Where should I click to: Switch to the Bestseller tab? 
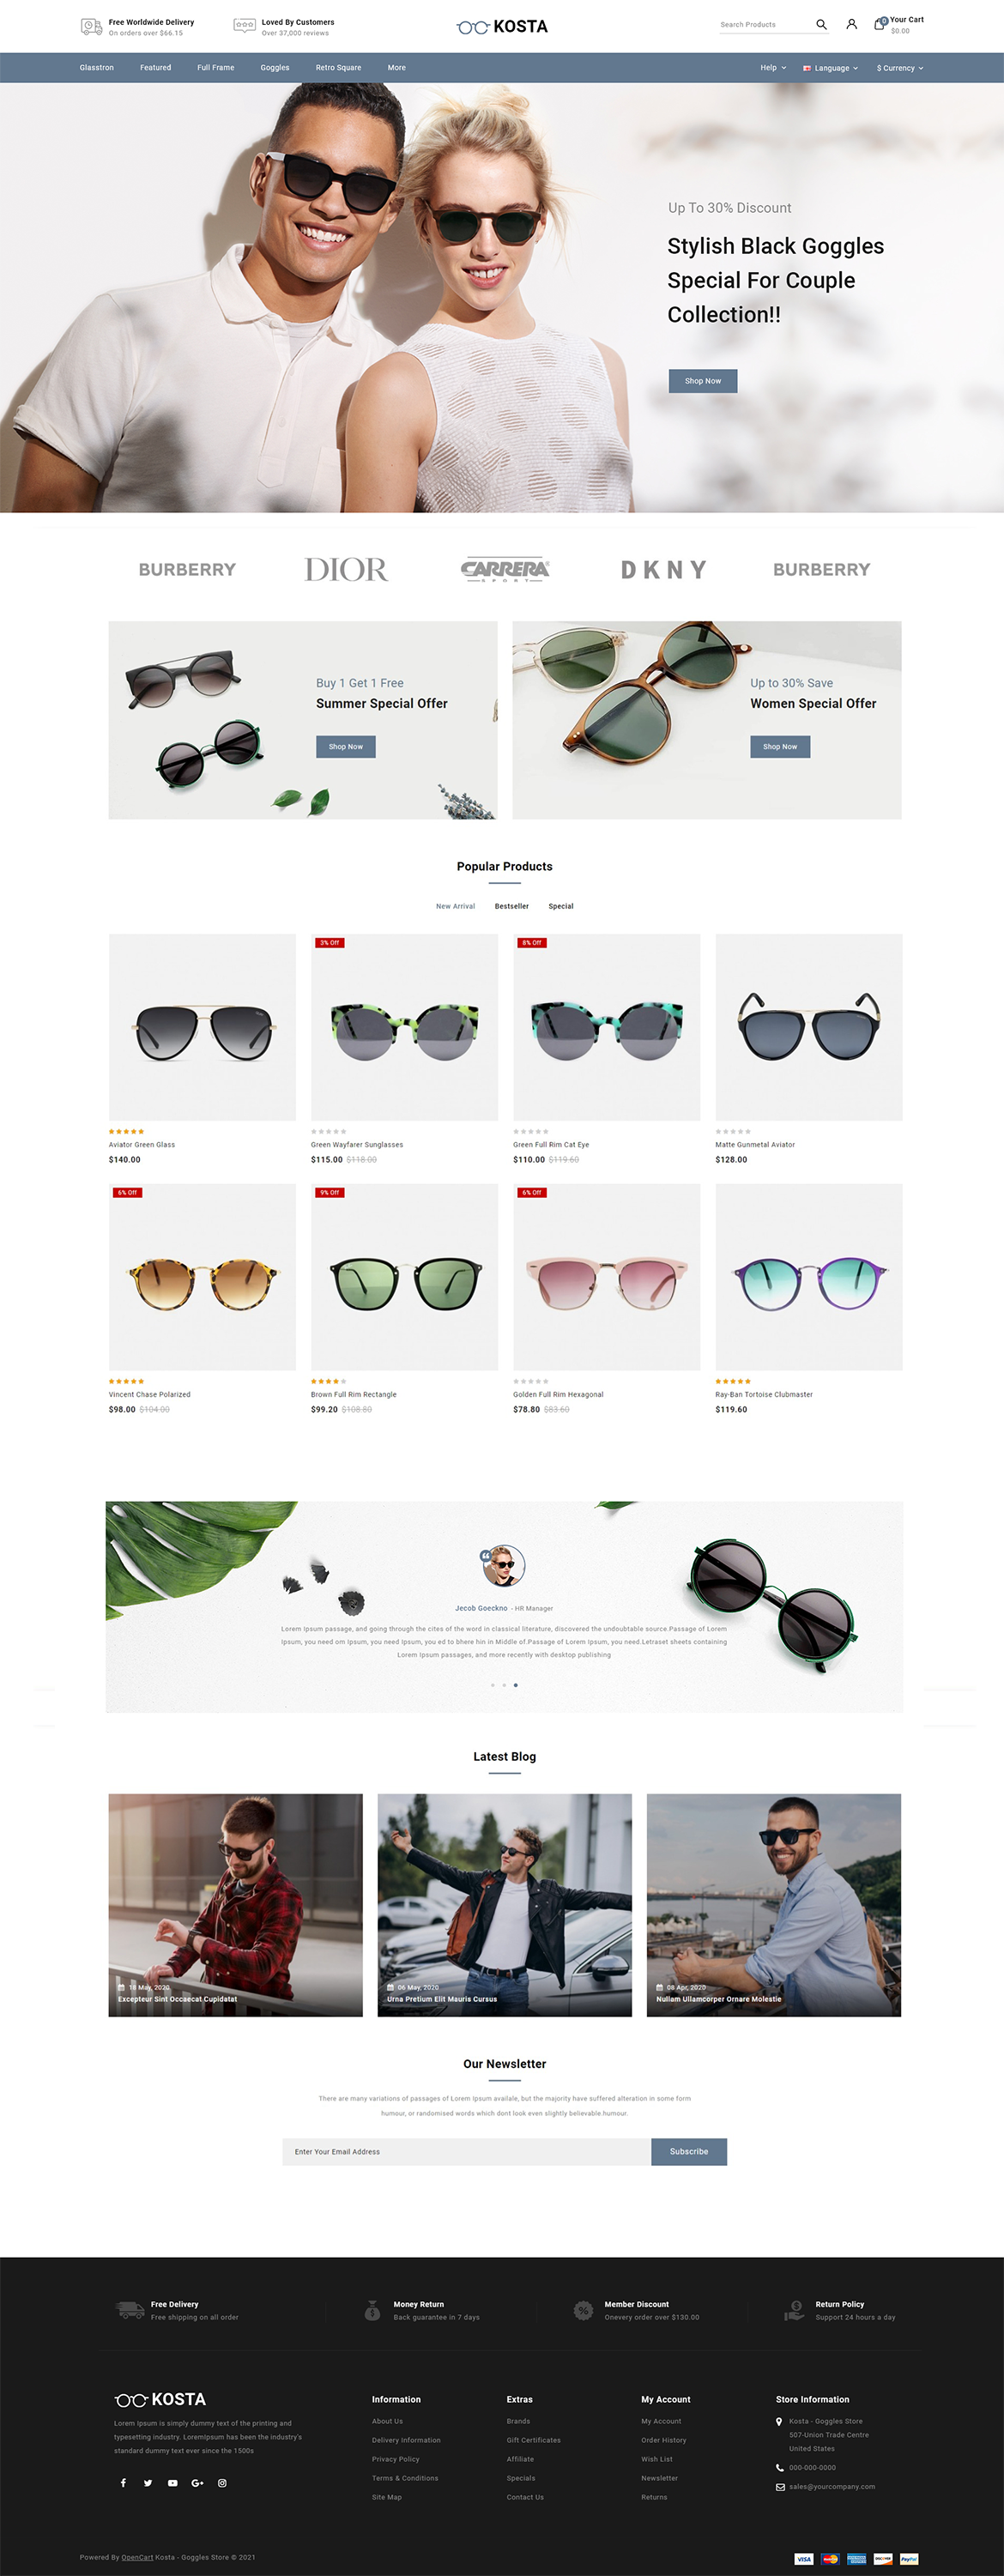(512, 906)
